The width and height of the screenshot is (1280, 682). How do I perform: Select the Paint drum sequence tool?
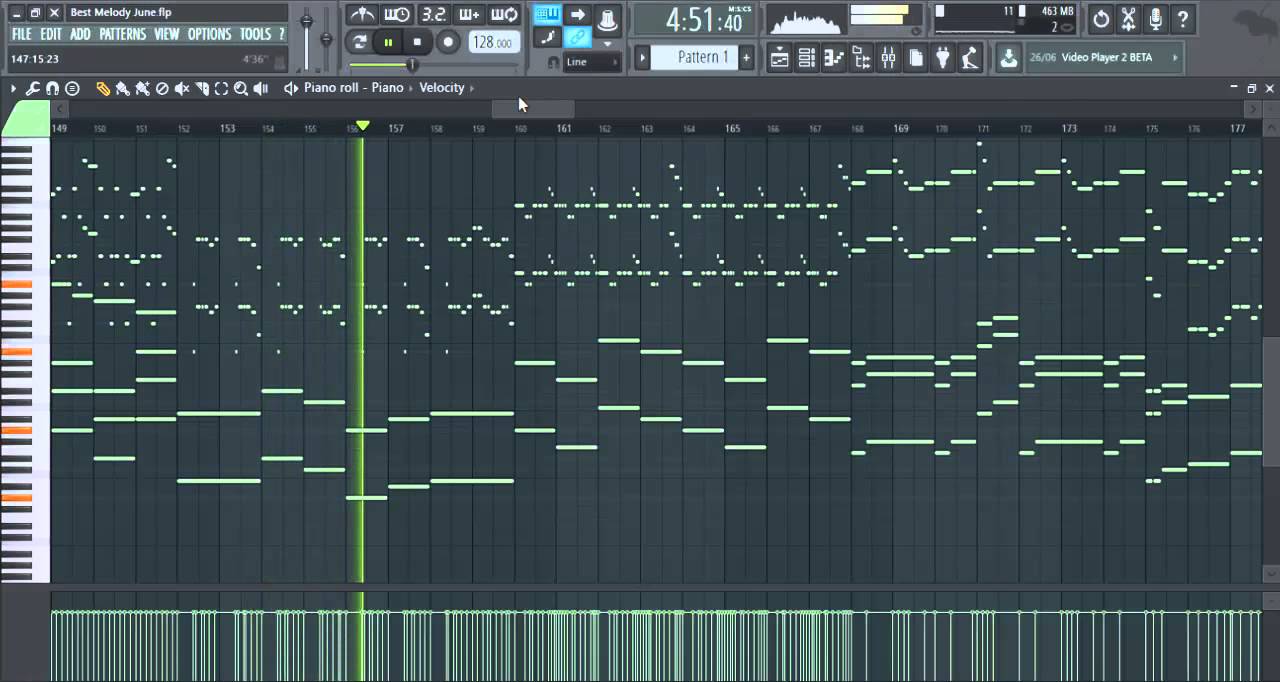tap(142, 88)
